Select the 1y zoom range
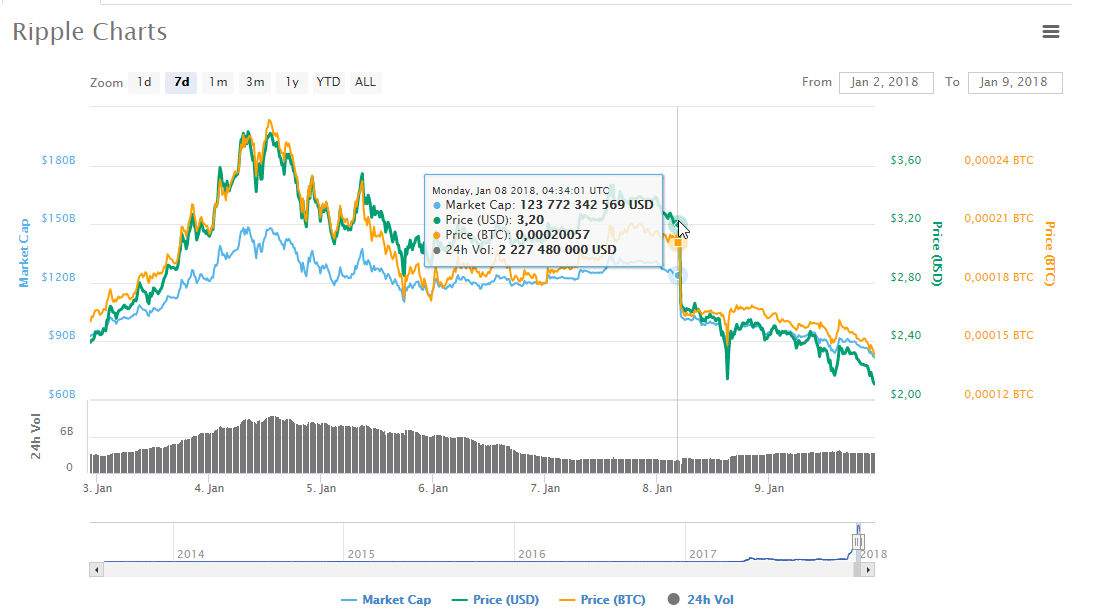The width and height of the screenshot is (1101, 613). [292, 82]
